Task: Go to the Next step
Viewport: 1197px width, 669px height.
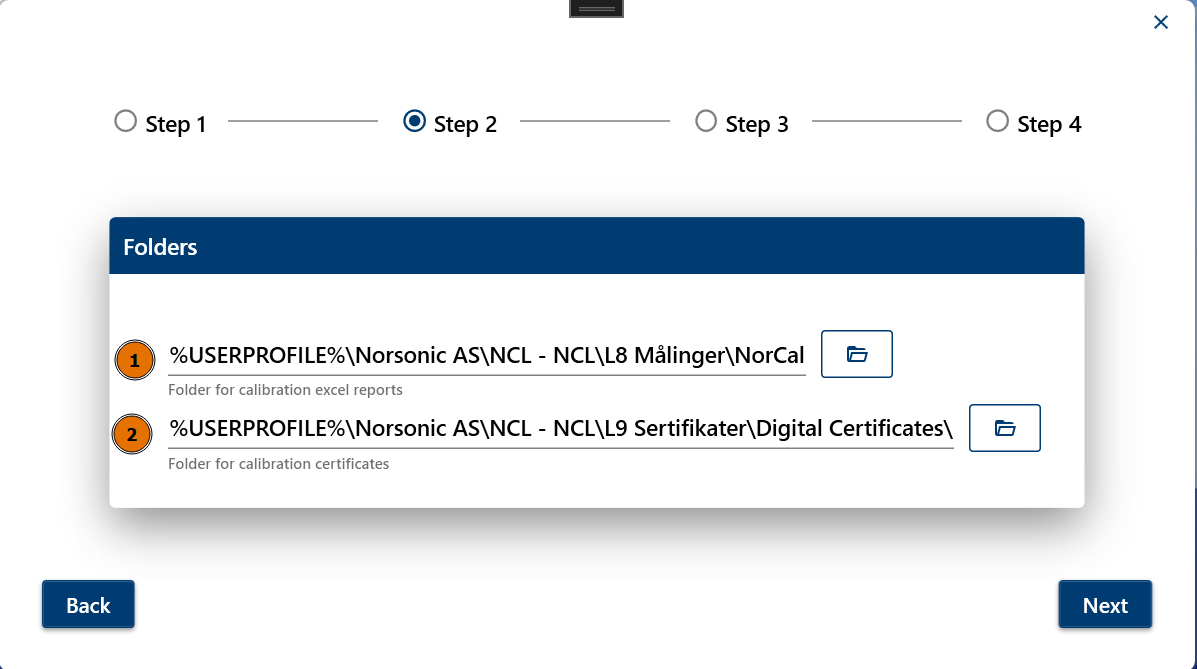Action: tap(1105, 604)
